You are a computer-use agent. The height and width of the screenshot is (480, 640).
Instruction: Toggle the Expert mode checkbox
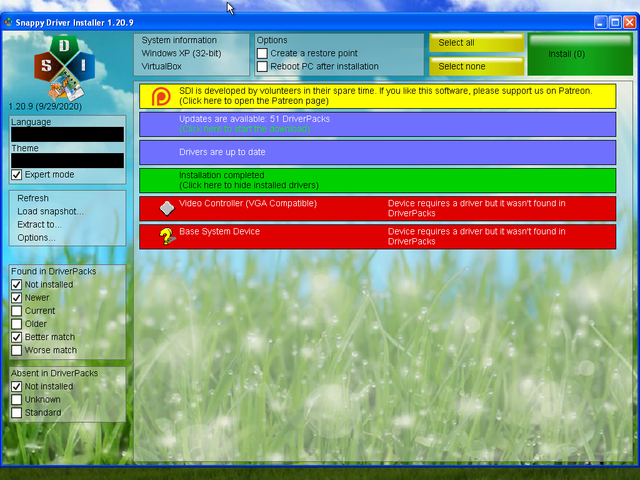pos(17,175)
